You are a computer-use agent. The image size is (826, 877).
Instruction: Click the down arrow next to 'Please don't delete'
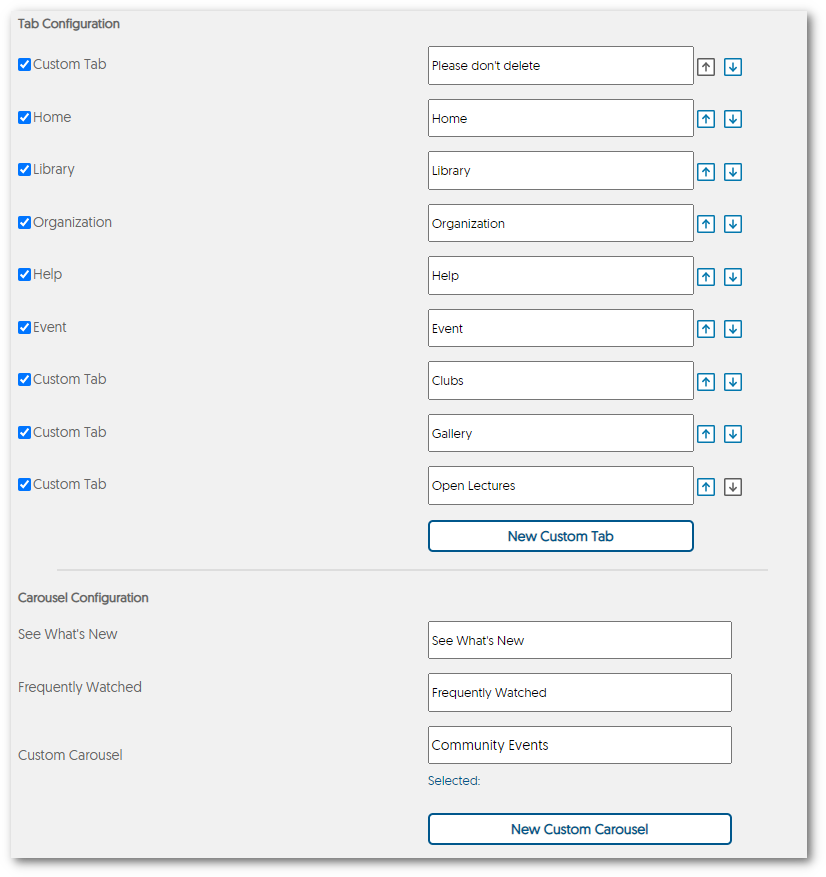click(x=733, y=66)
